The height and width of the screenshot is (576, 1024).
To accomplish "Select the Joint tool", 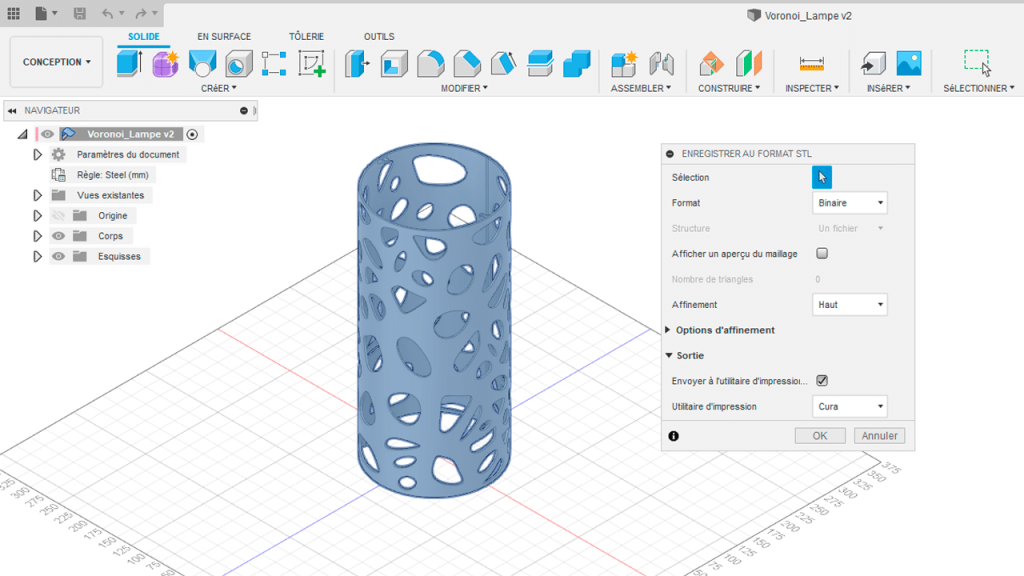I will [x=662, y=64].
